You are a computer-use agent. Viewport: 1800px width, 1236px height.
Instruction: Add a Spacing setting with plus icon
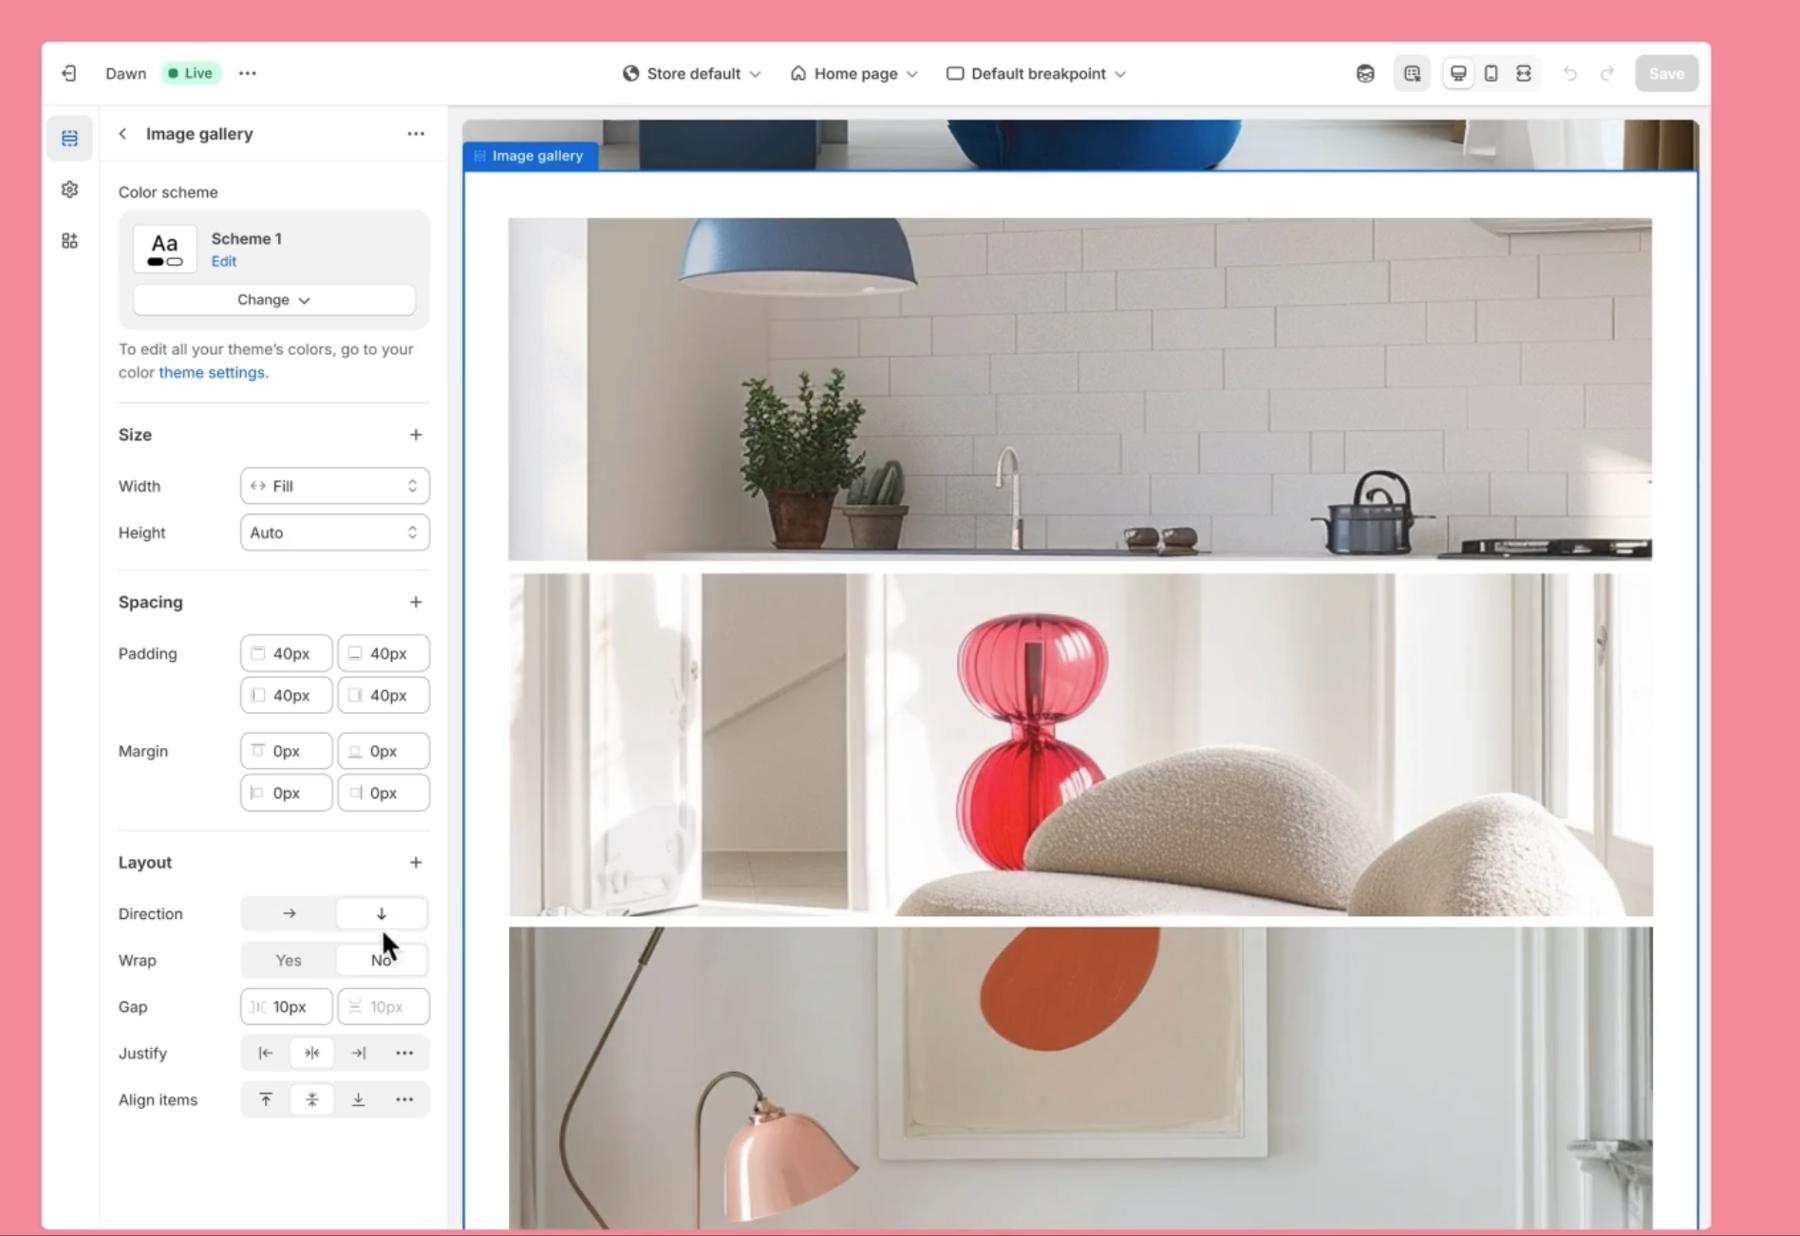tap(416, 602)
